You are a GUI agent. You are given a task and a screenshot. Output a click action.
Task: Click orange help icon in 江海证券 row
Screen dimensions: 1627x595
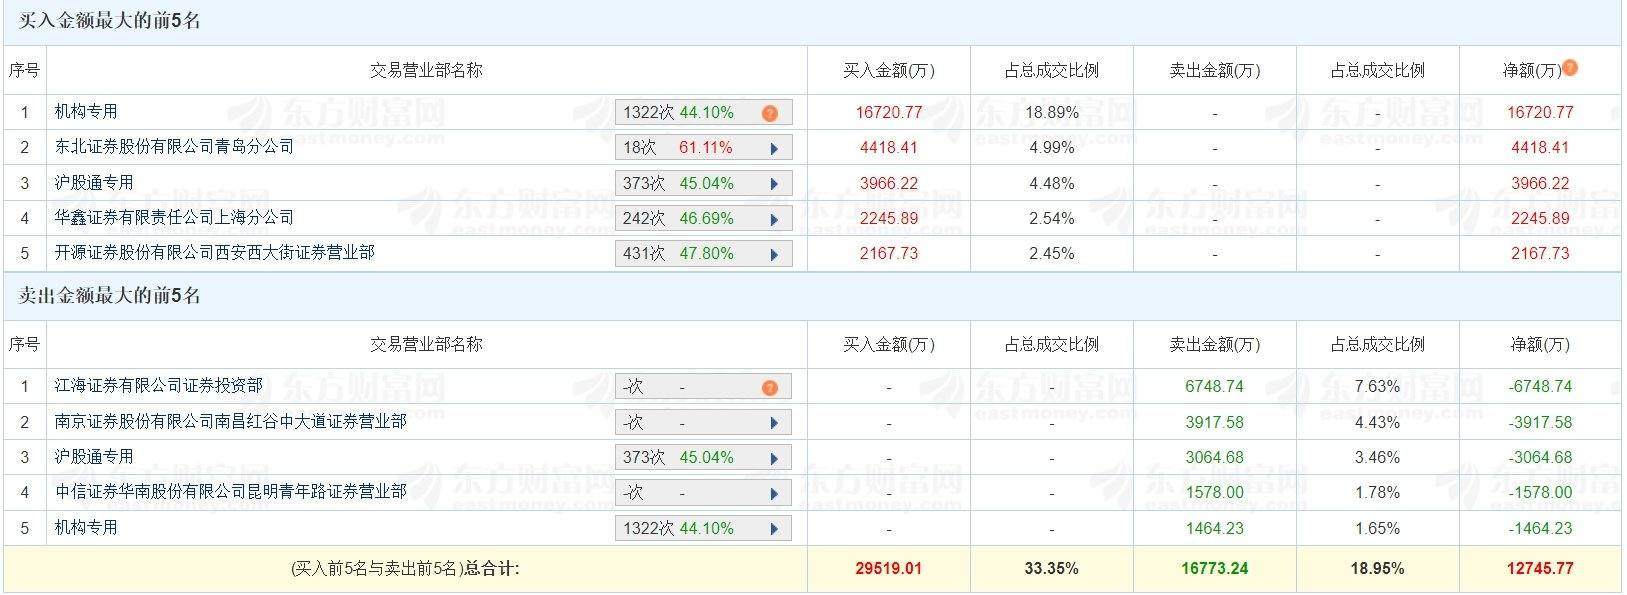769,387
